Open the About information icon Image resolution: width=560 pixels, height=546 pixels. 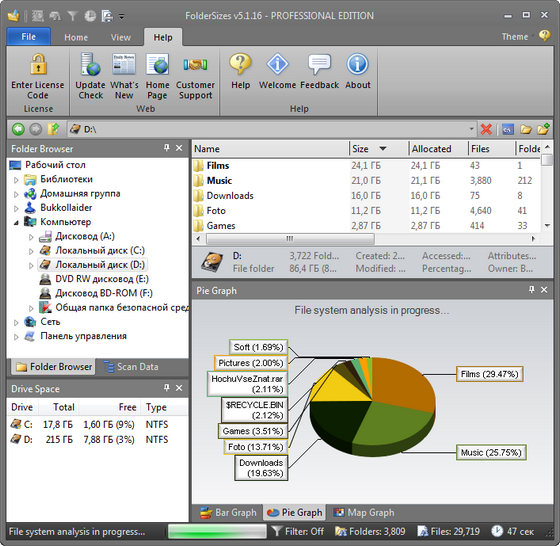point(357,64)
